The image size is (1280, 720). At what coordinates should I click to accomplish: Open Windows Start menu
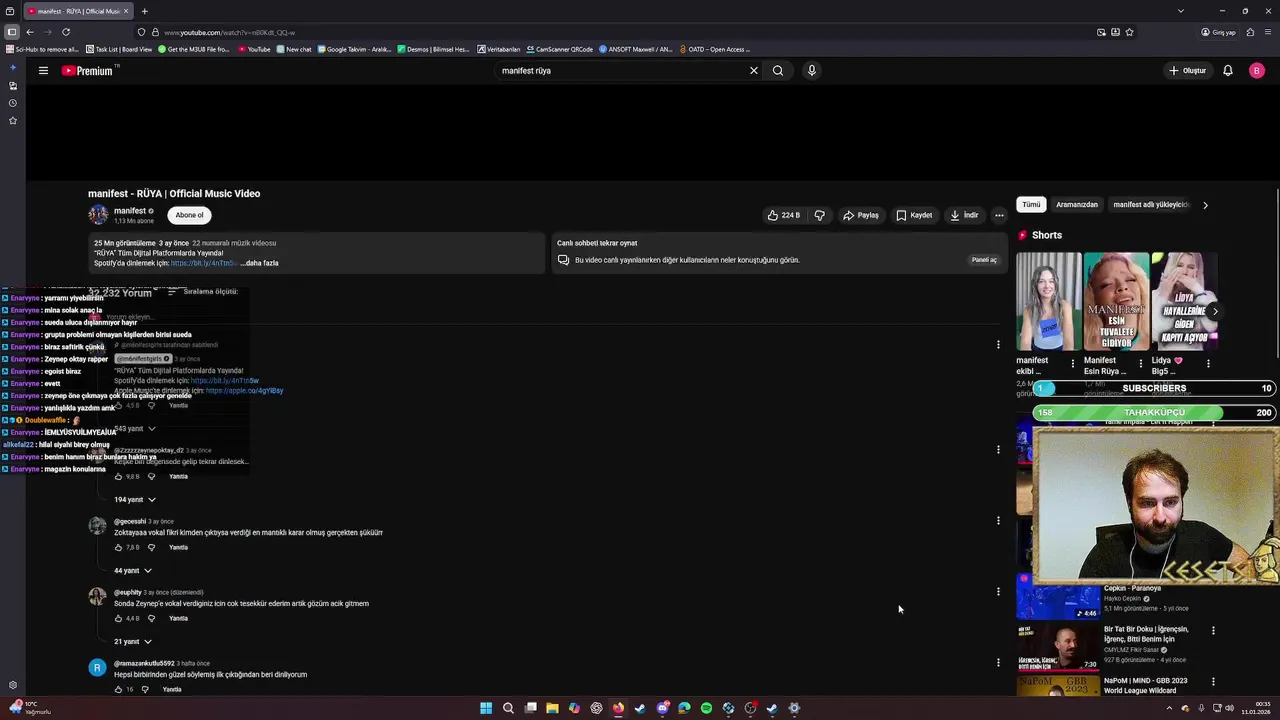(x=486, y=708)
